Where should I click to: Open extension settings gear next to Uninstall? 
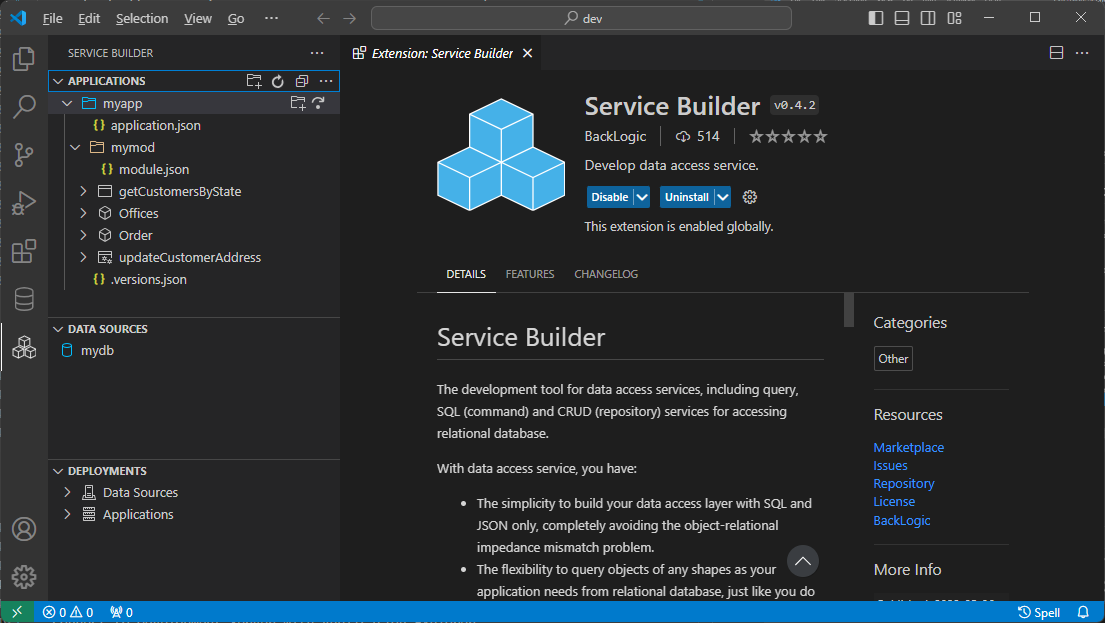(x=750, y=197)
